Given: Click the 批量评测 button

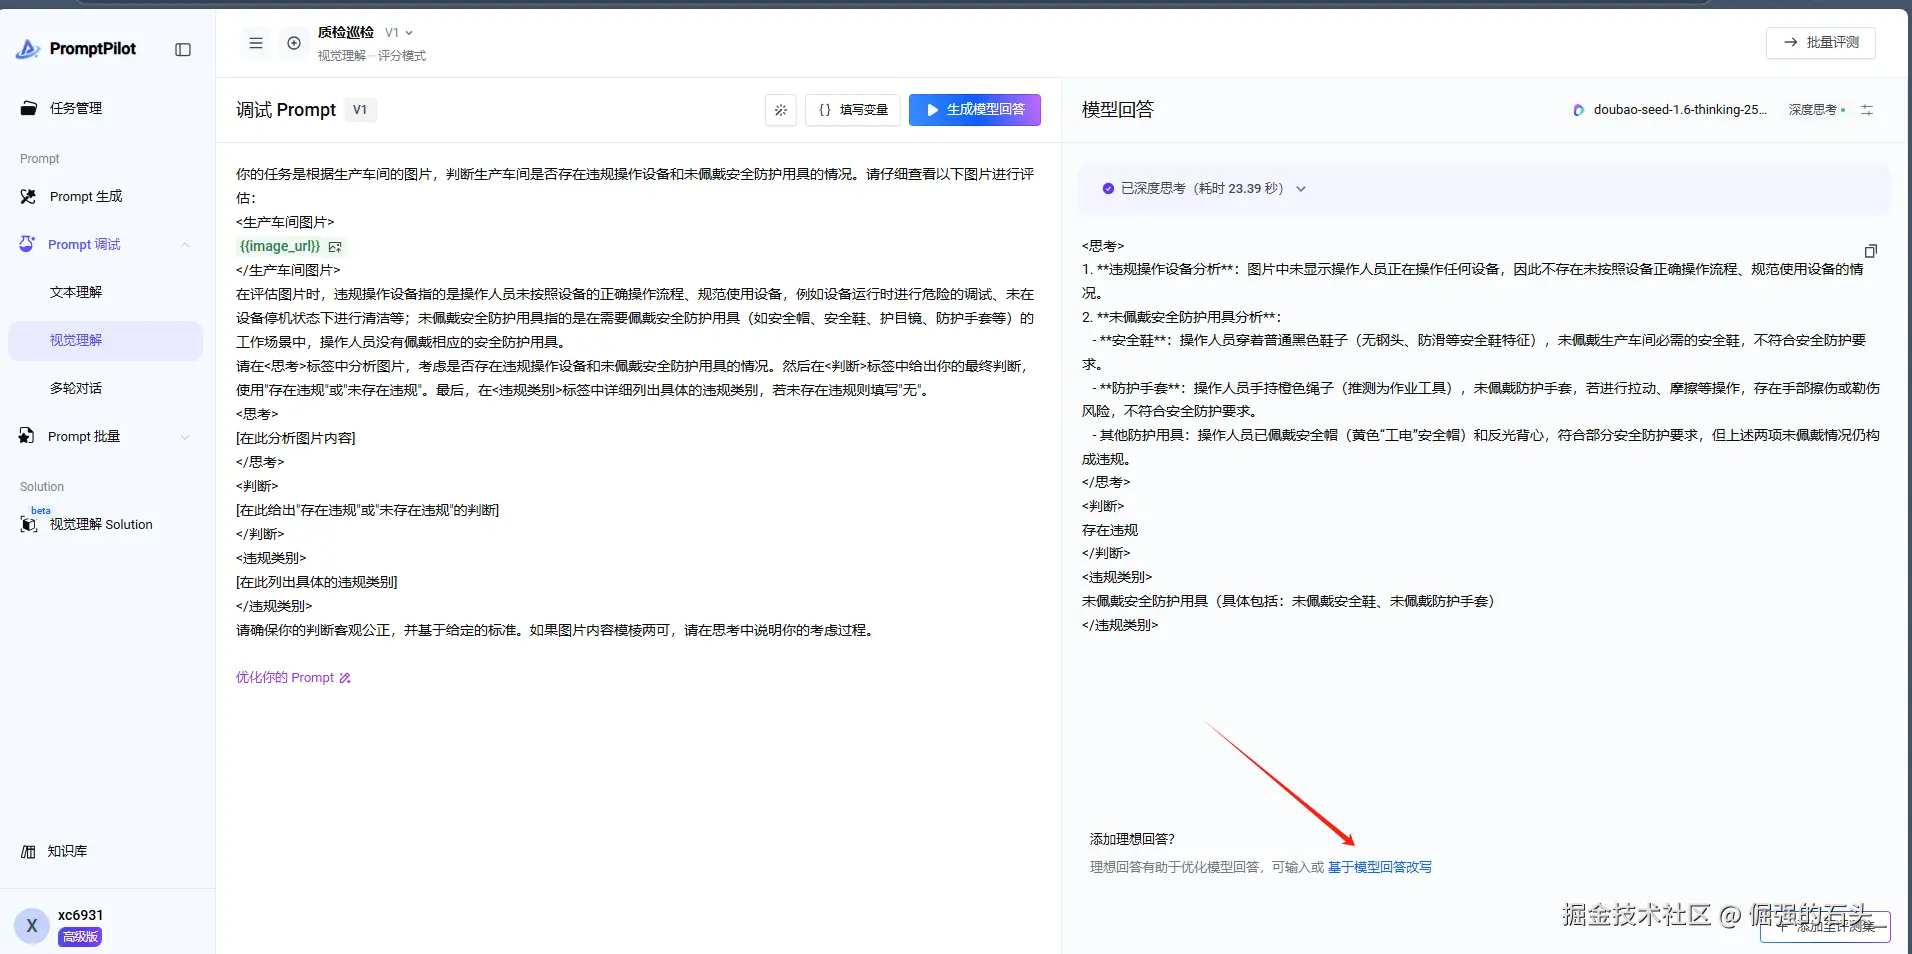Looking at the screenshot, I should point(1821,43).
